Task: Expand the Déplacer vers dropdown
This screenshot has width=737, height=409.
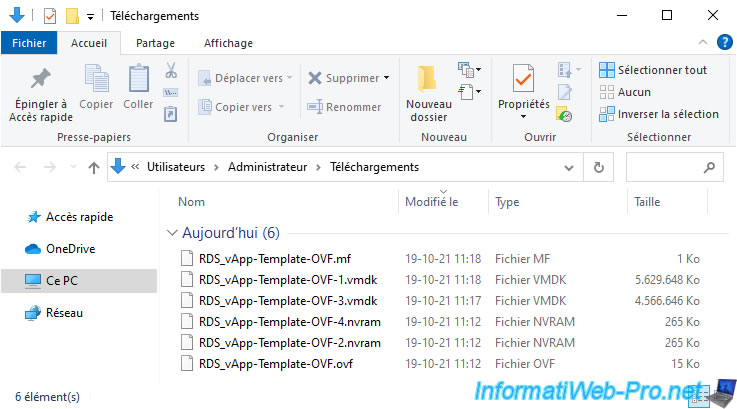Action: point(290,78)
